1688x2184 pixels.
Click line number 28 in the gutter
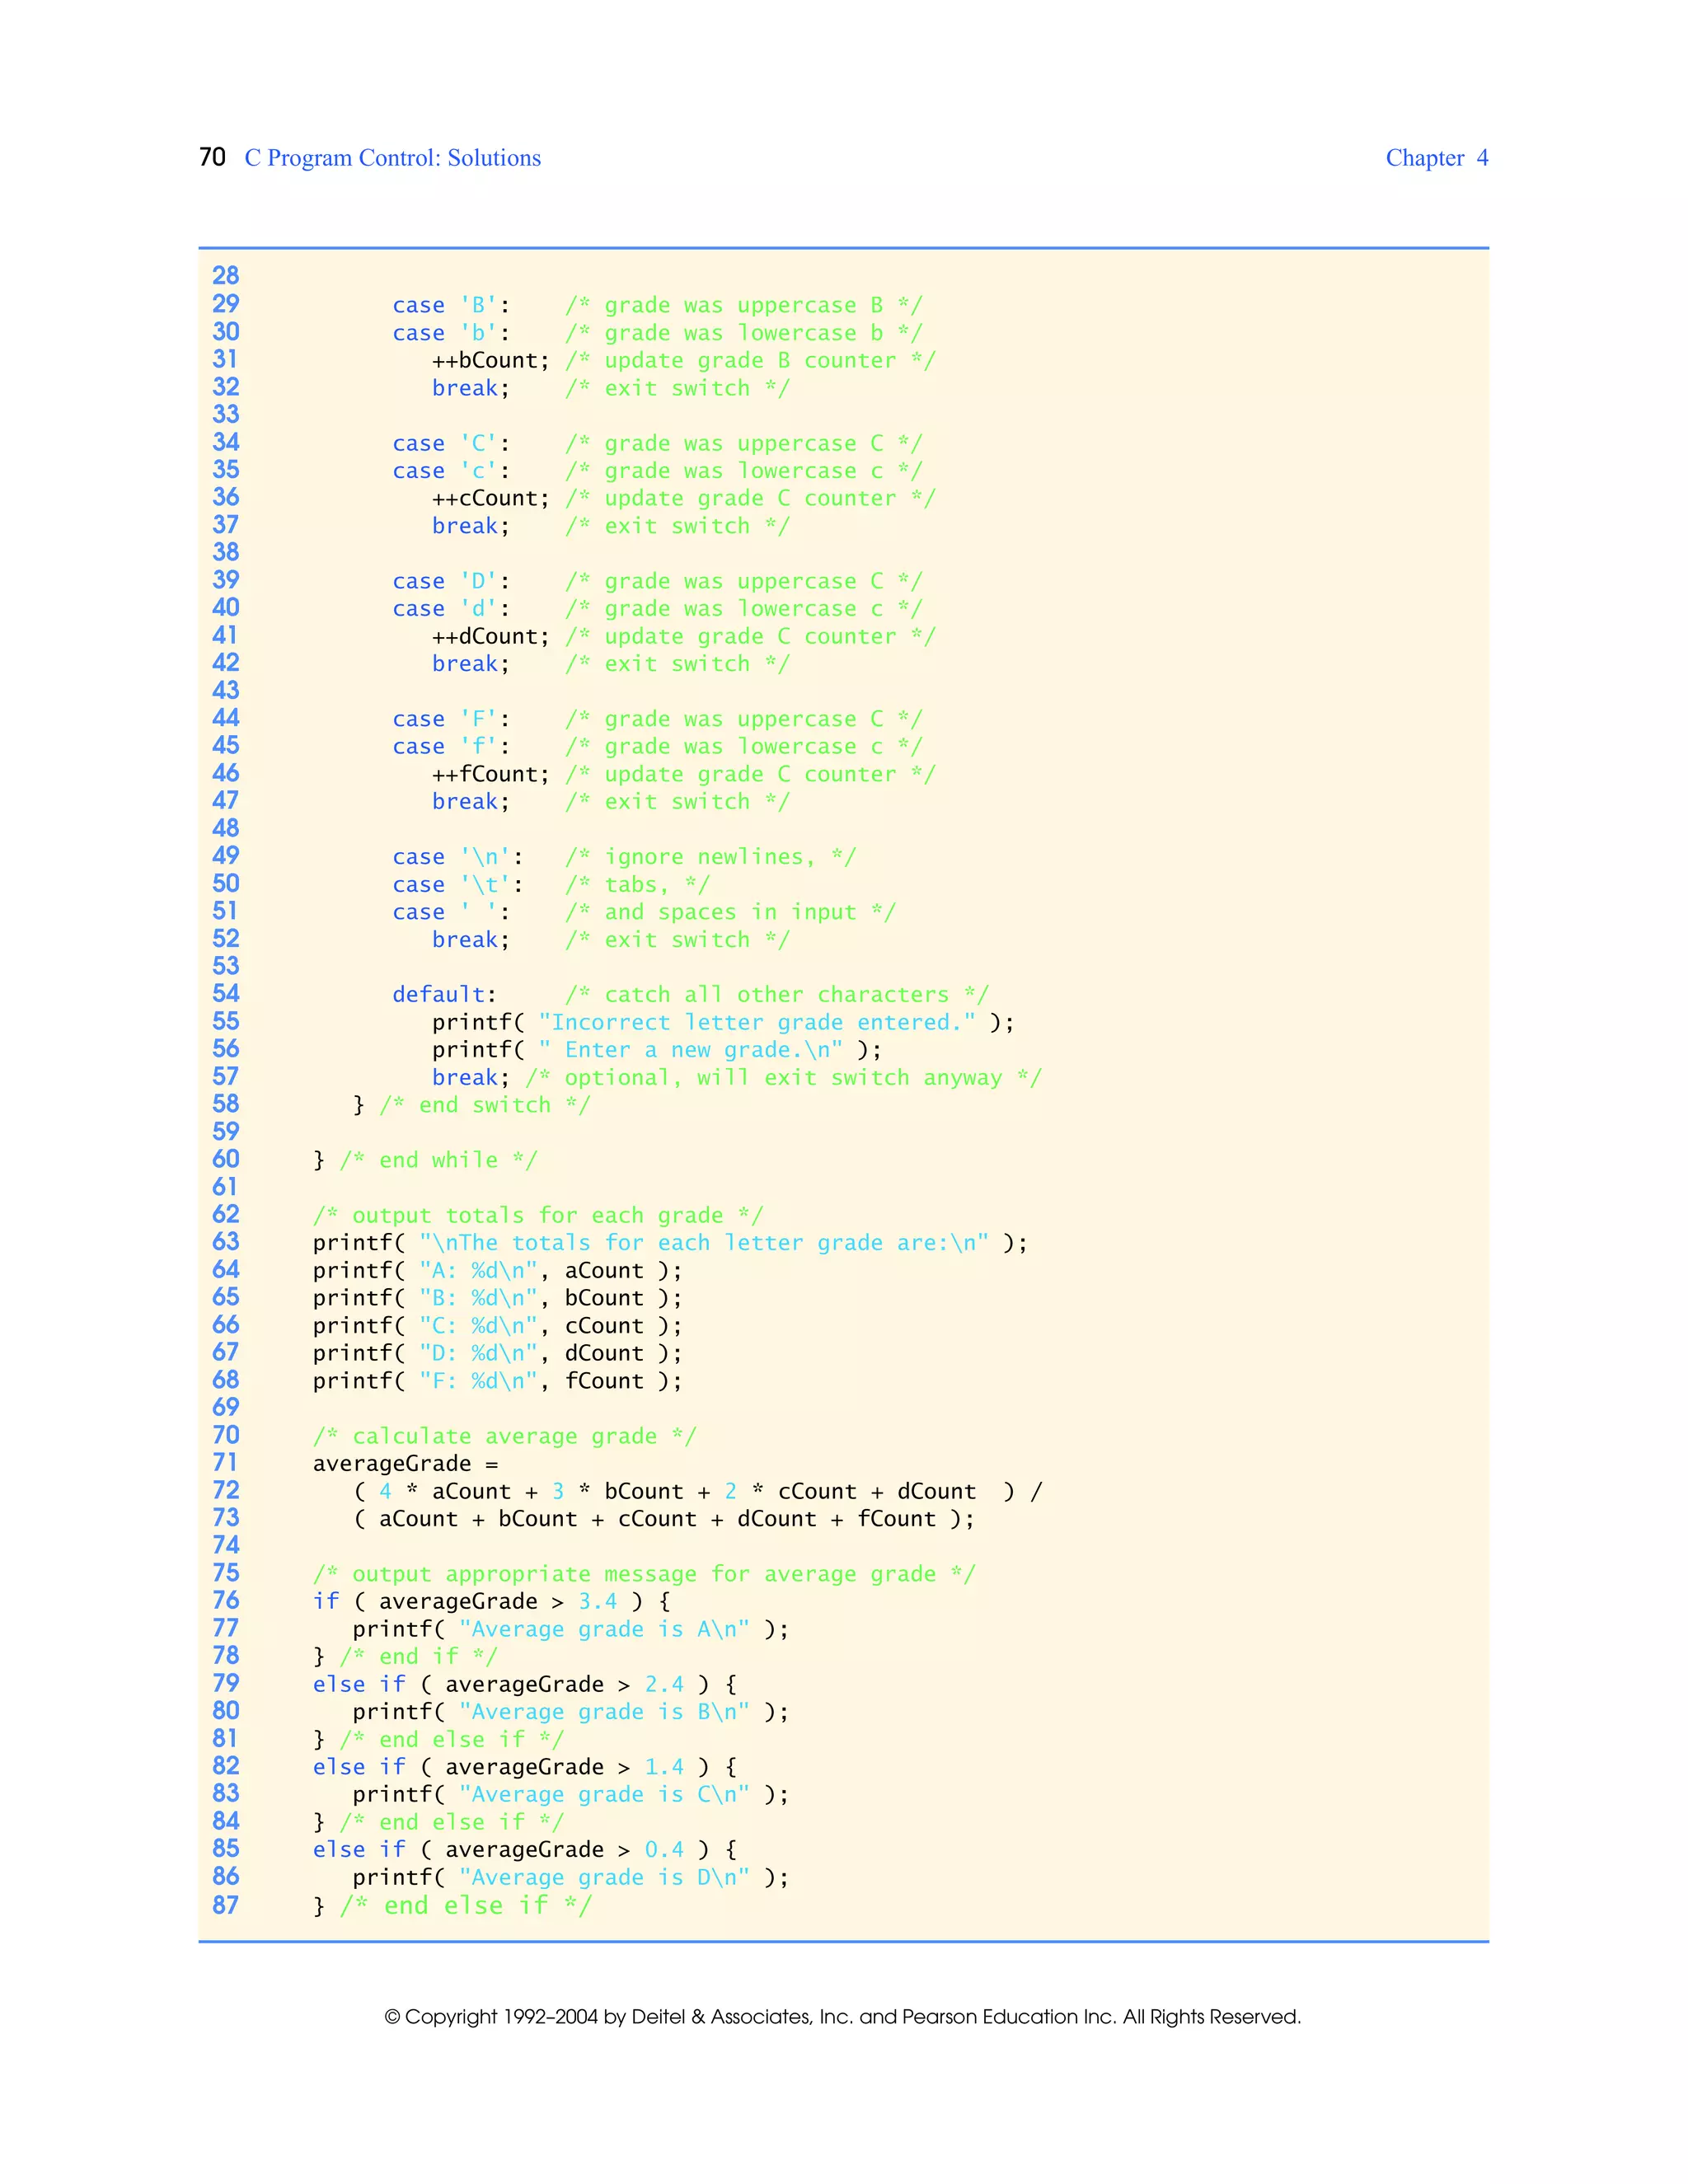(225, 276)
